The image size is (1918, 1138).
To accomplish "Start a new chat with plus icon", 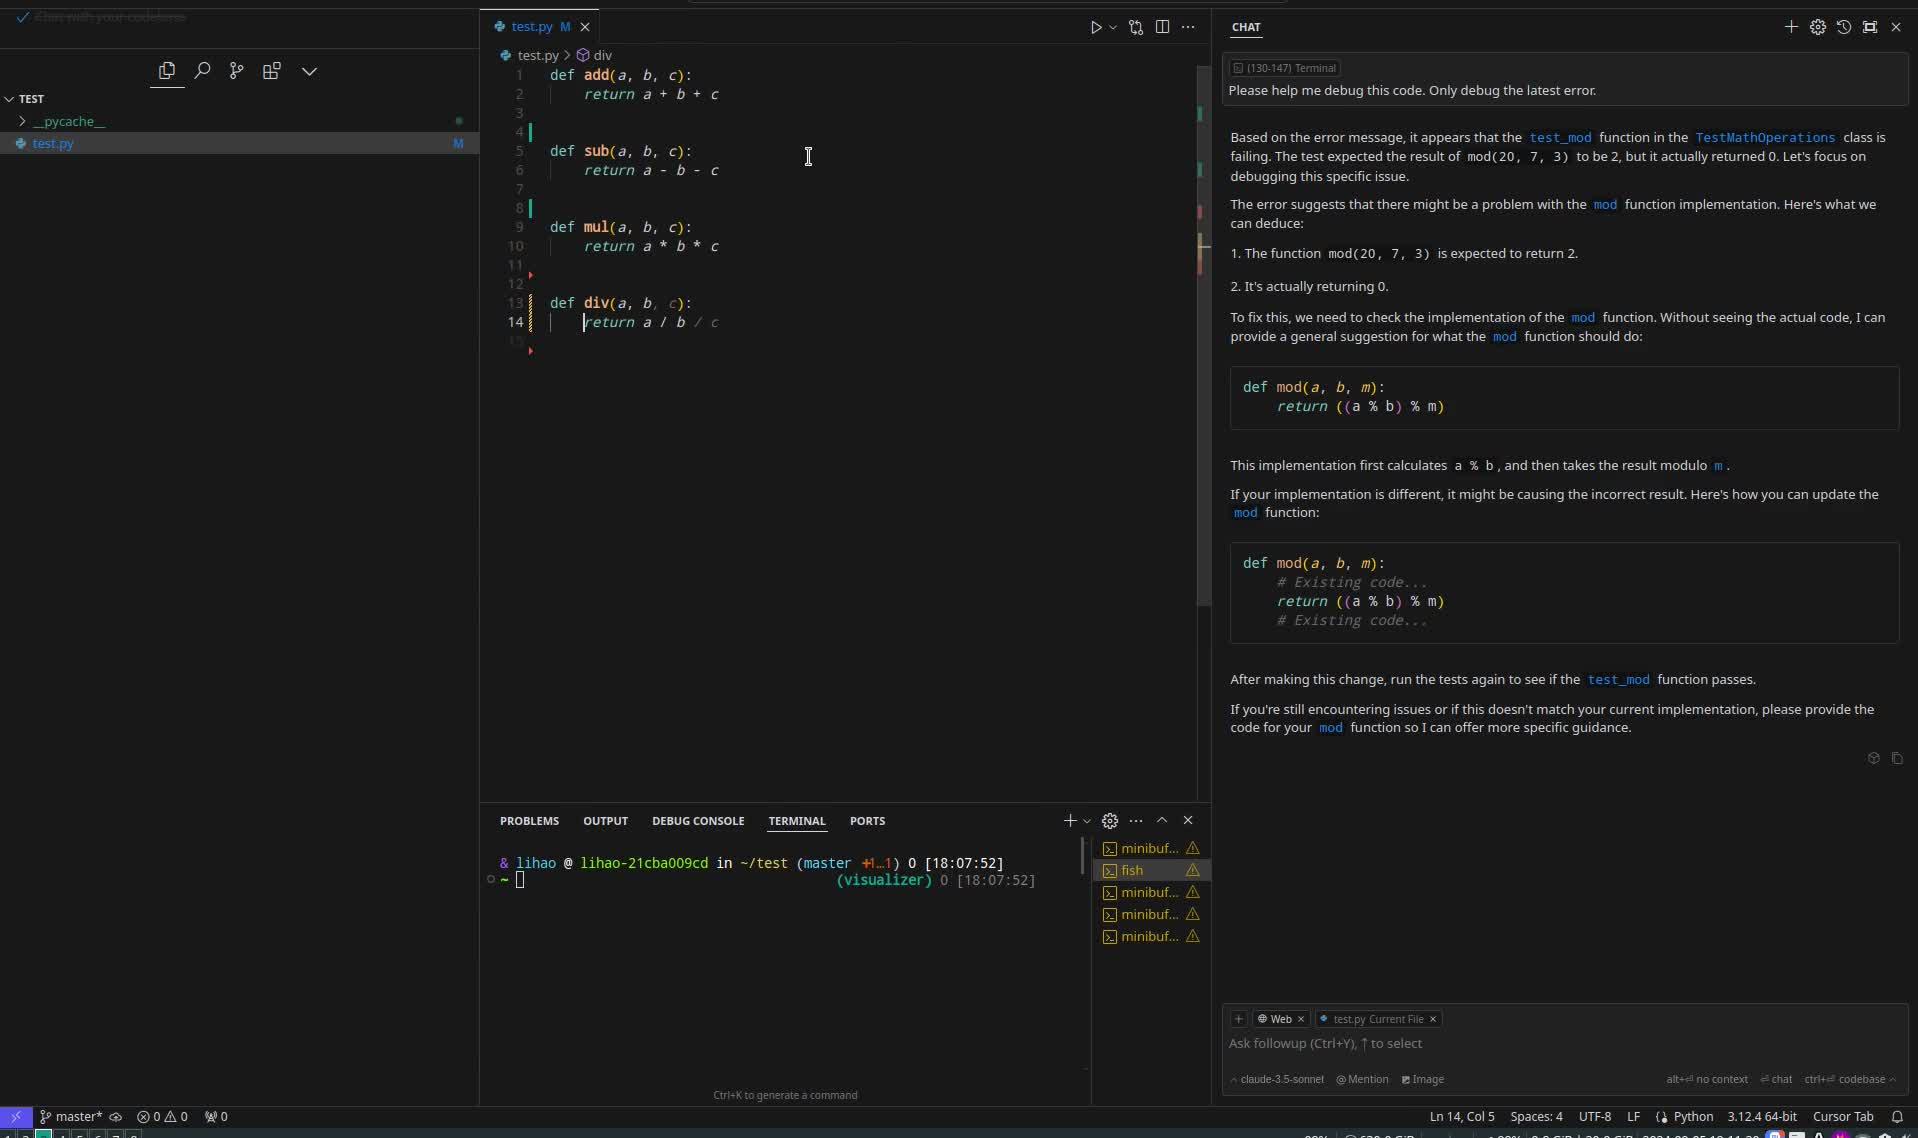I will pyautogui.click(x=1791, y=27).
